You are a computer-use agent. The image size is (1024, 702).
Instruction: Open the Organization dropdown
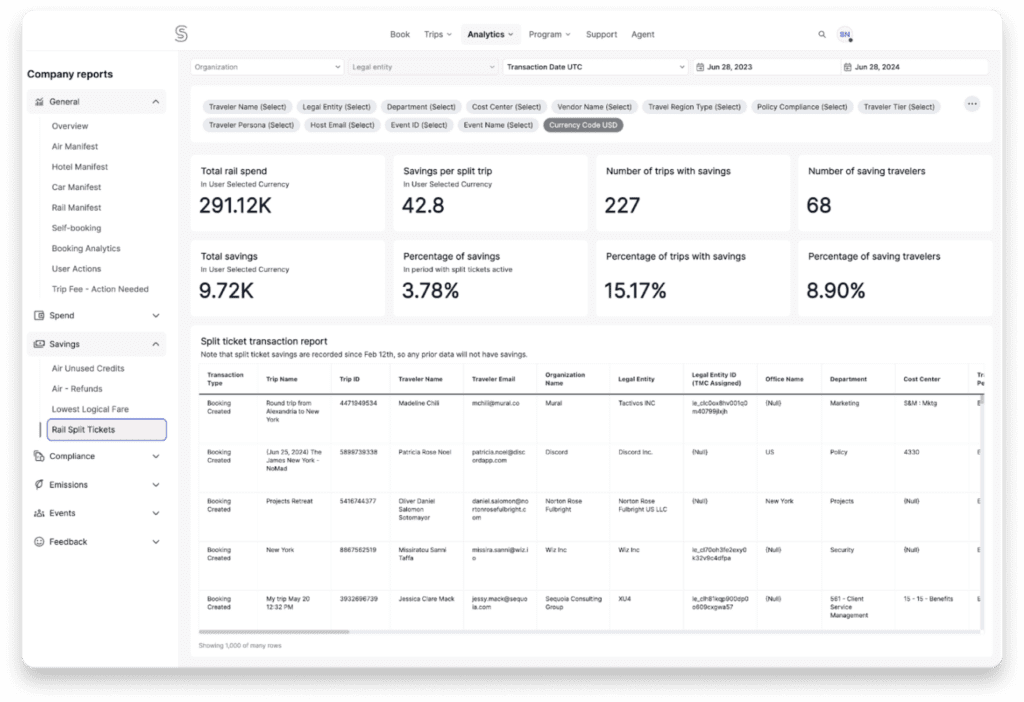coord(267,67)
